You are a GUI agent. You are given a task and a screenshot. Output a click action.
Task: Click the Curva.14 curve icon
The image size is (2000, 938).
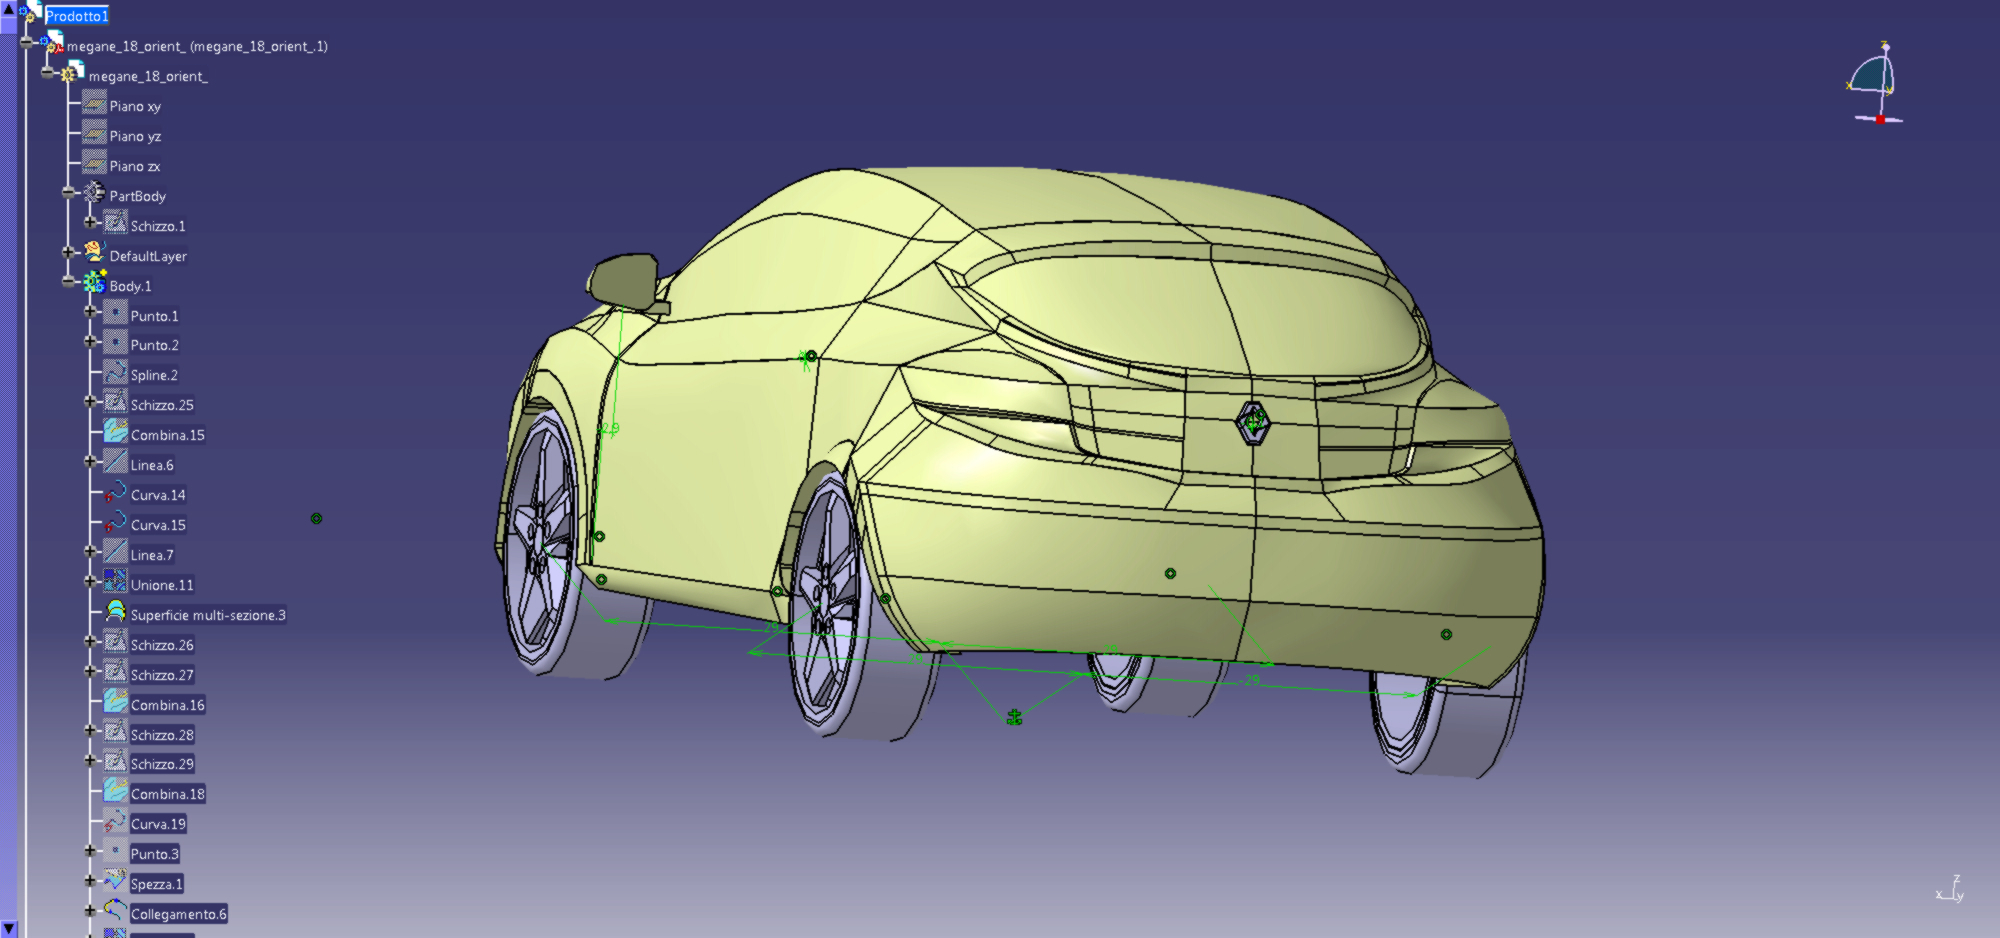coord(116,492)
